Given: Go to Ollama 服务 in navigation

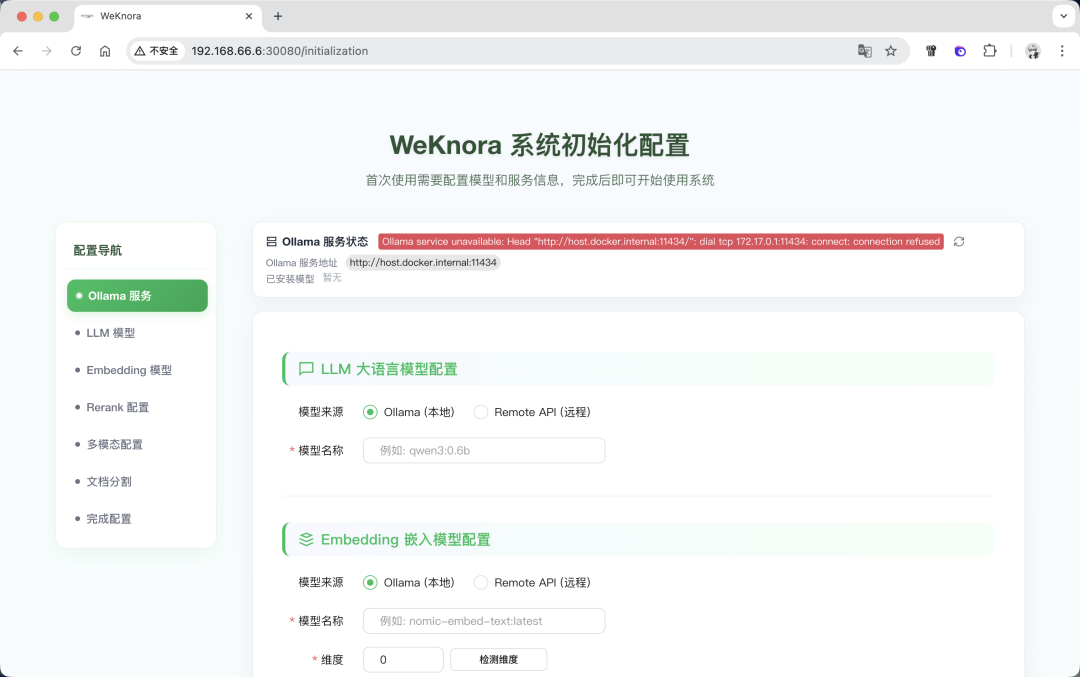Looking at the screenshot, I should pyautogui.click(x=137, y=295).
